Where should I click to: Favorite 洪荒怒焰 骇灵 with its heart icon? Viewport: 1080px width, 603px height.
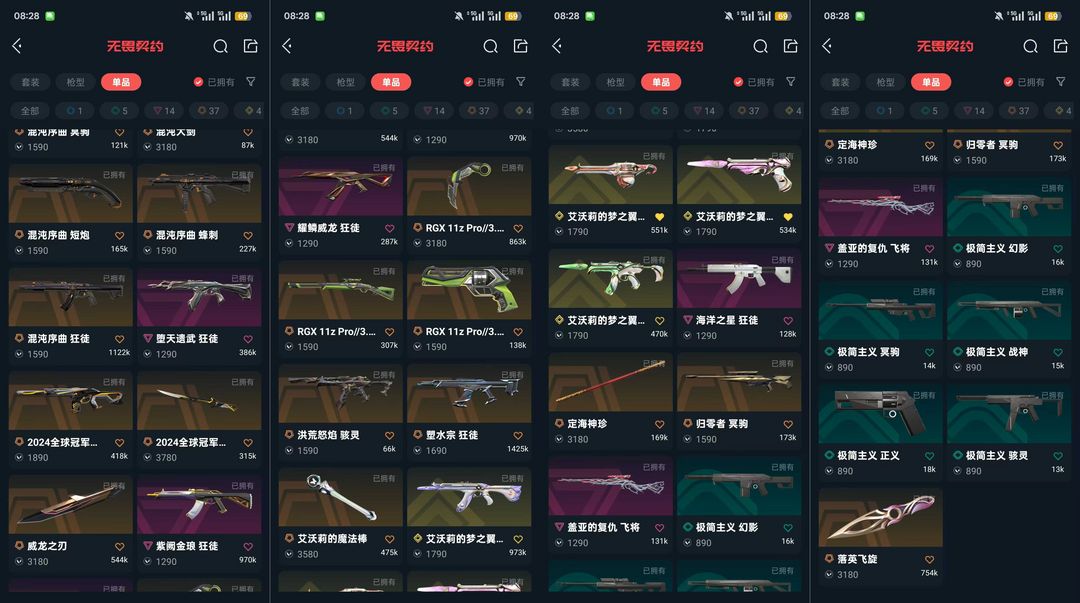point(389,436)
